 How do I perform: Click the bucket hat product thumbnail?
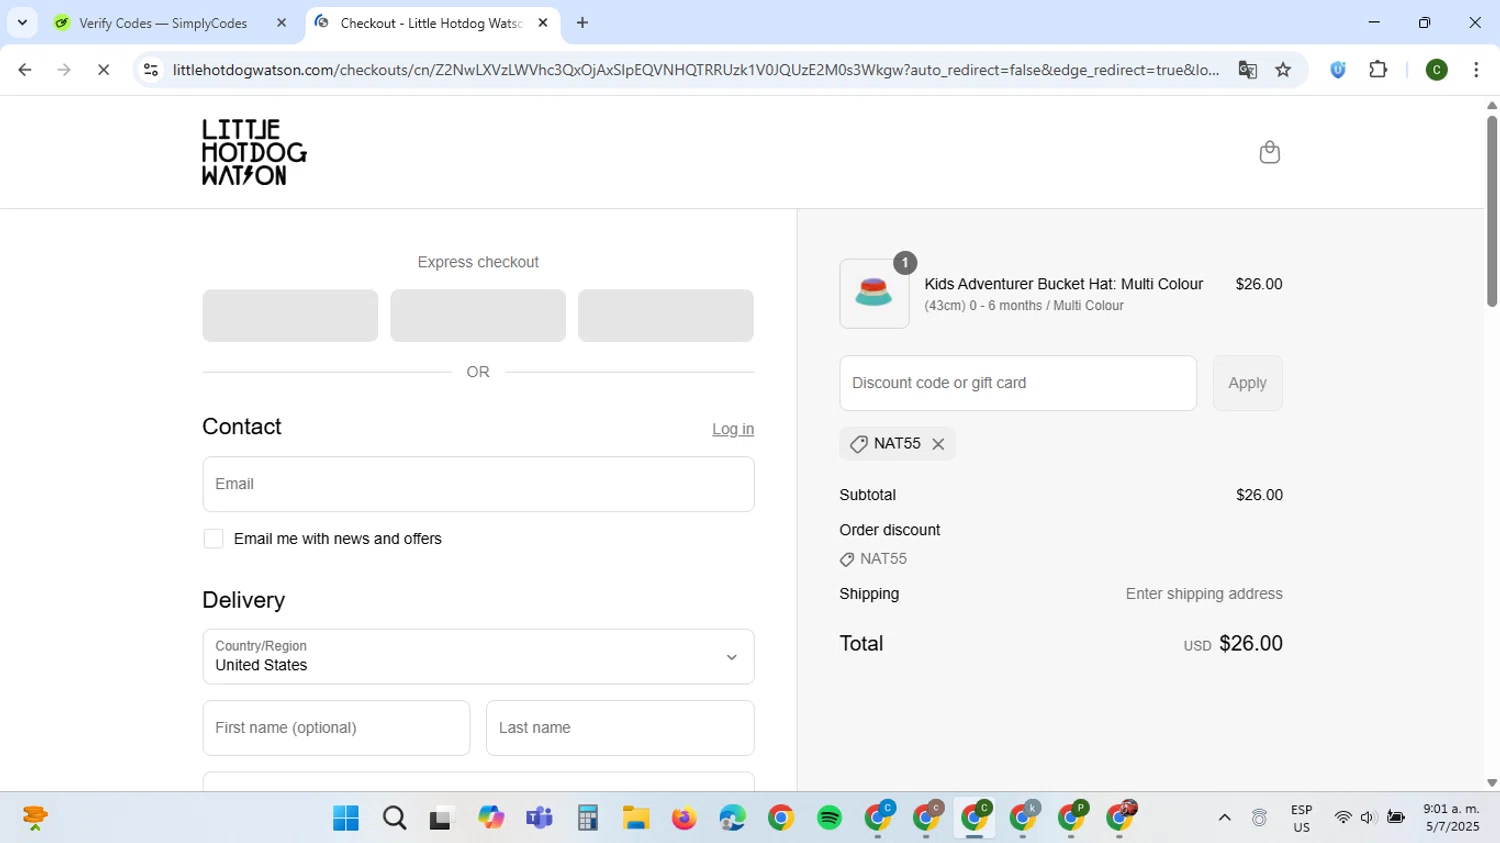coord(874,294)
